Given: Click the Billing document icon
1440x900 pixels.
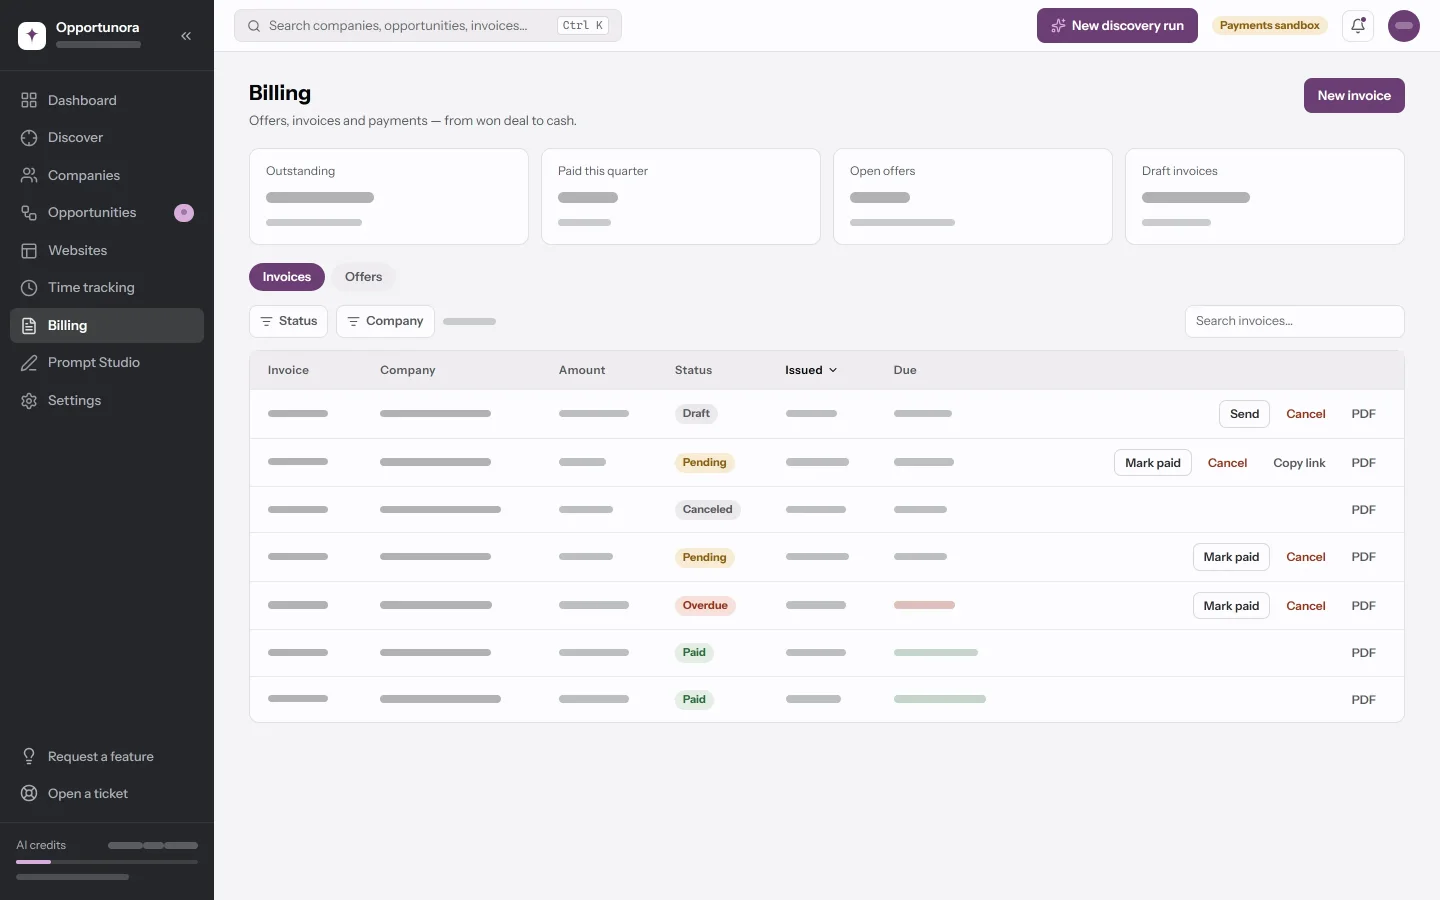Looking at the screenshot, I should [29, 326].
